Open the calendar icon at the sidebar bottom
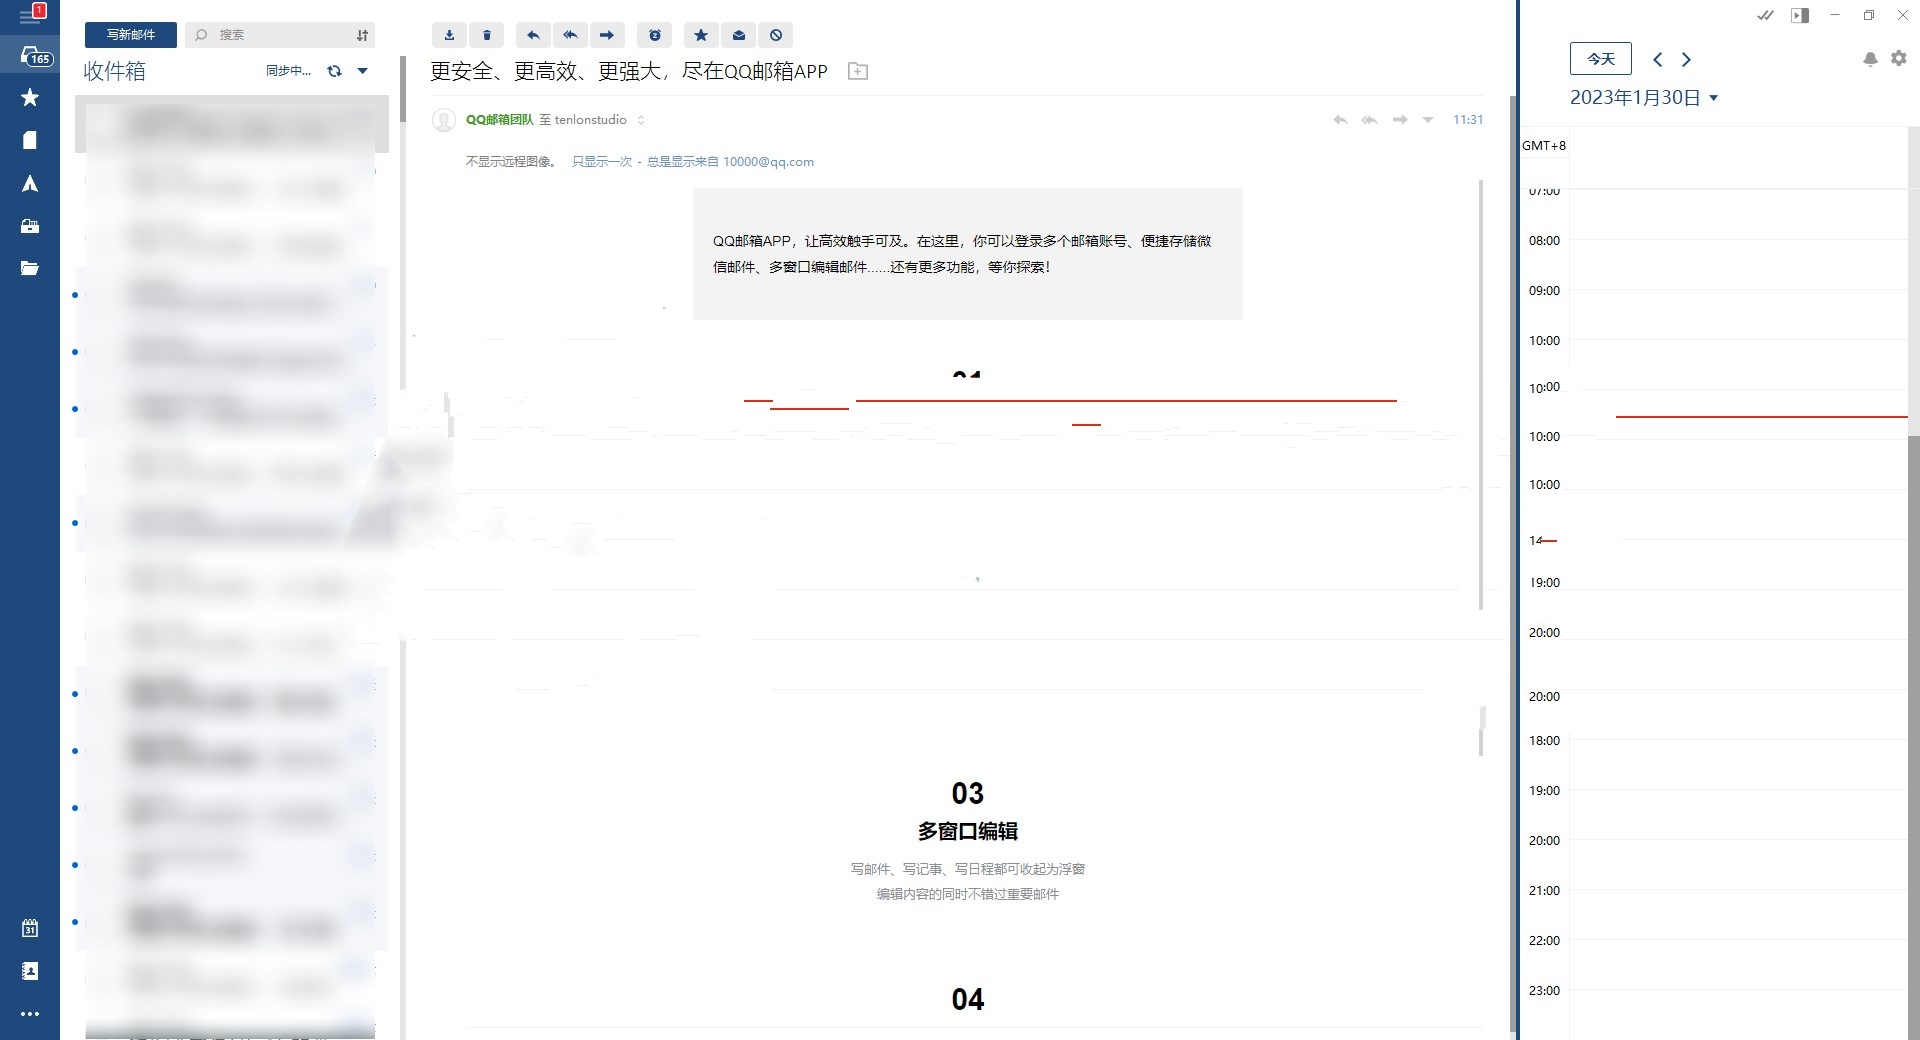The height and width of the screenshot is (1040, 1920). tap(30, 928)
